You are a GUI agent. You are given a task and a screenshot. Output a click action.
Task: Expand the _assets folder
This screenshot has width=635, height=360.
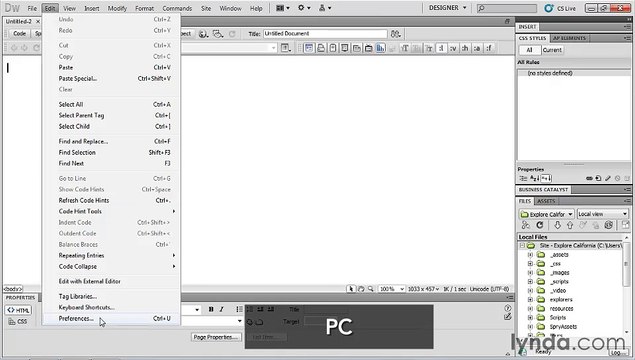point(530,255)
